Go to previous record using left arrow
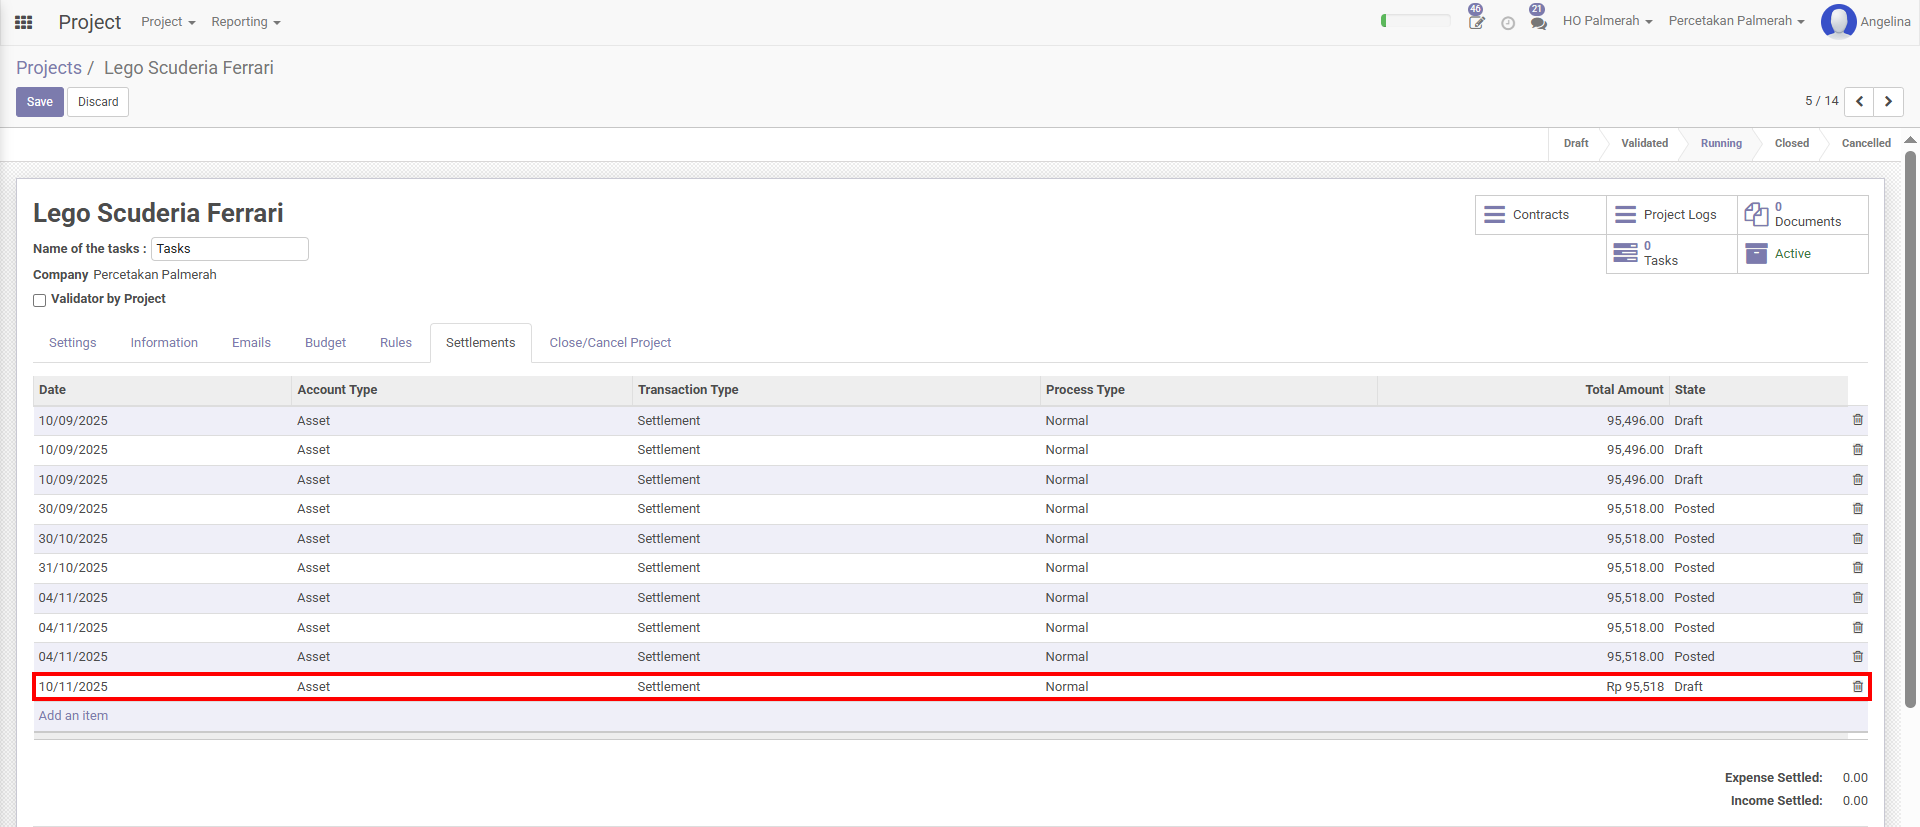This screenshot has height=827, width=1920. [1859, 101]
